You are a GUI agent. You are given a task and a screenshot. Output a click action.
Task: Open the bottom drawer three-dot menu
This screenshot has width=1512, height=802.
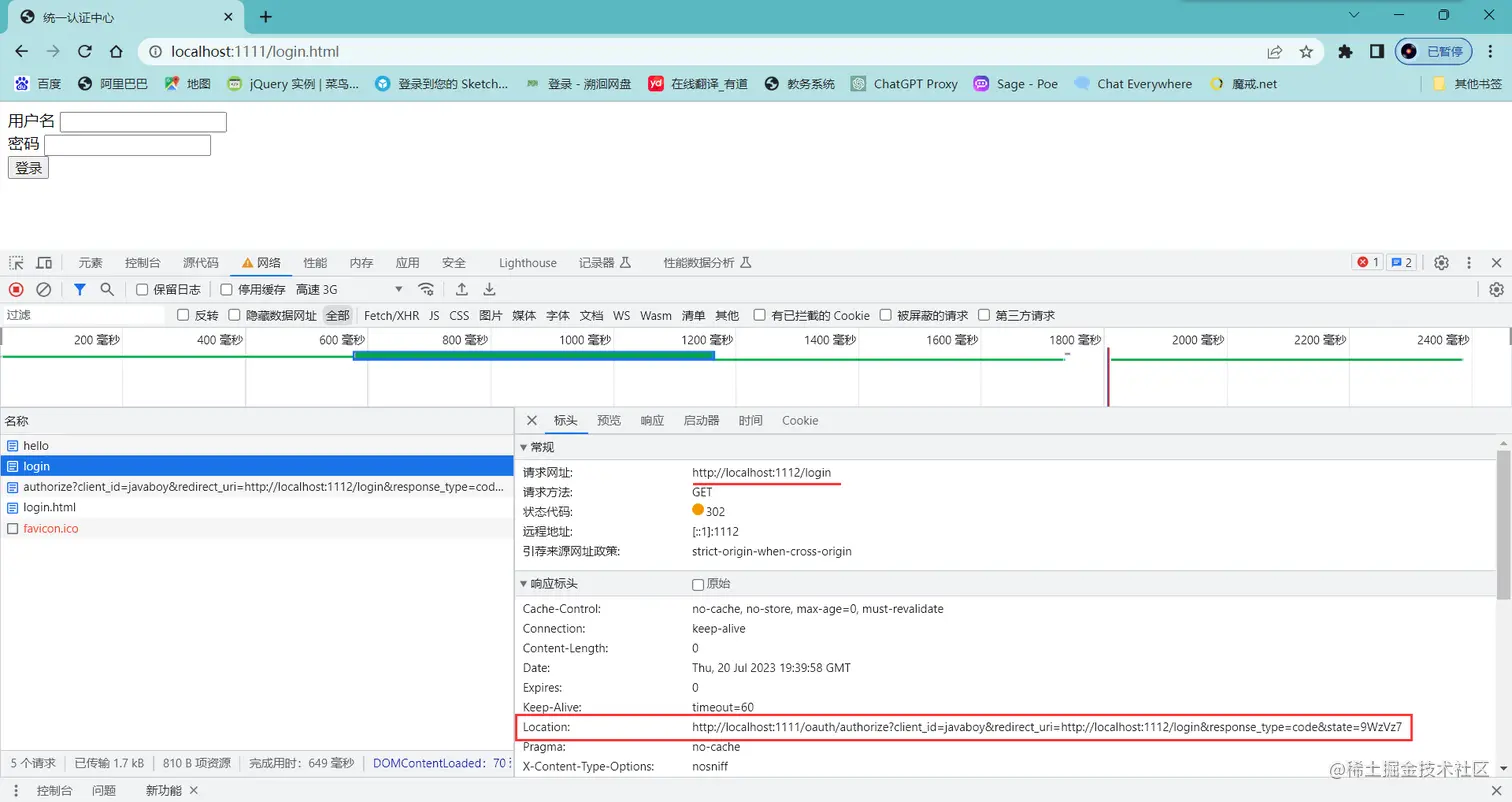point(16,790)
